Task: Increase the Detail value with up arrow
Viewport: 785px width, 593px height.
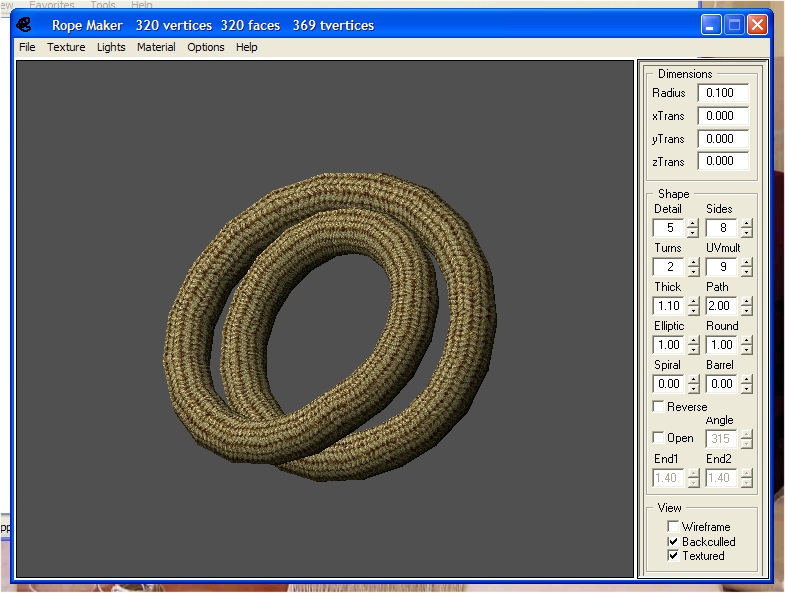Action: 693,224
